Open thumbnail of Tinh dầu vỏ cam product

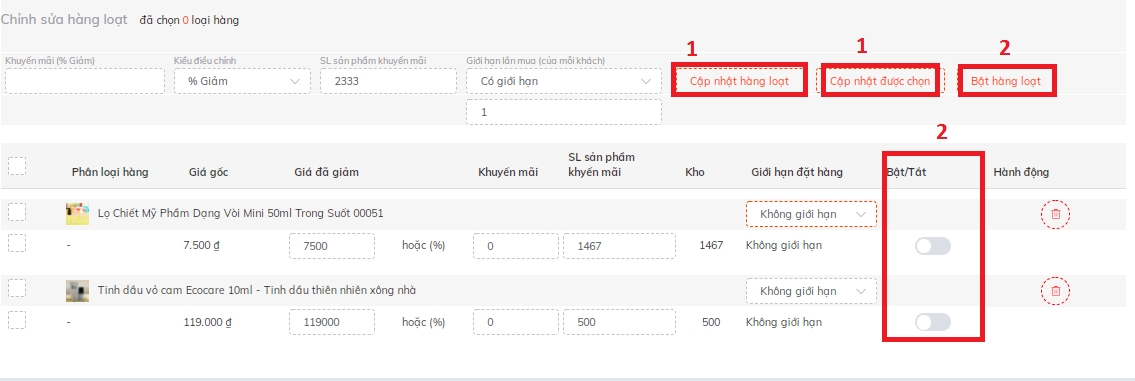[77, 290]
